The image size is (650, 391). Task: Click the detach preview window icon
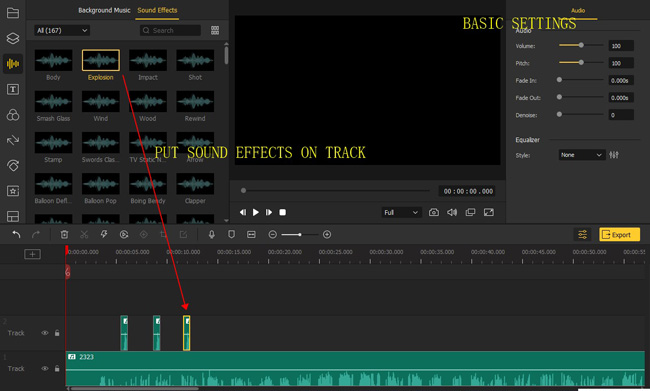(x=470, y=212)
